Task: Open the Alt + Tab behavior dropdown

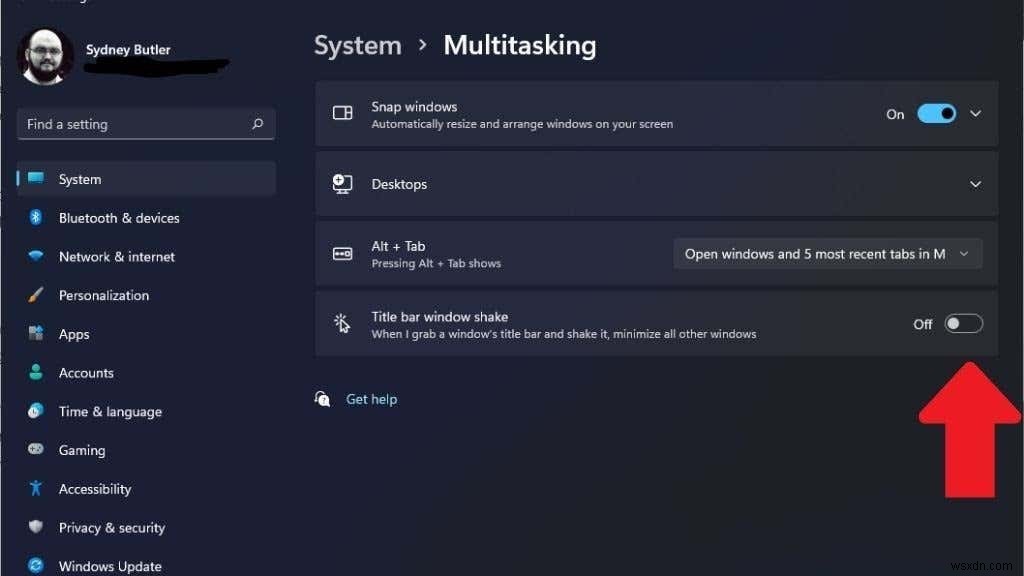Action: point(827,253)
